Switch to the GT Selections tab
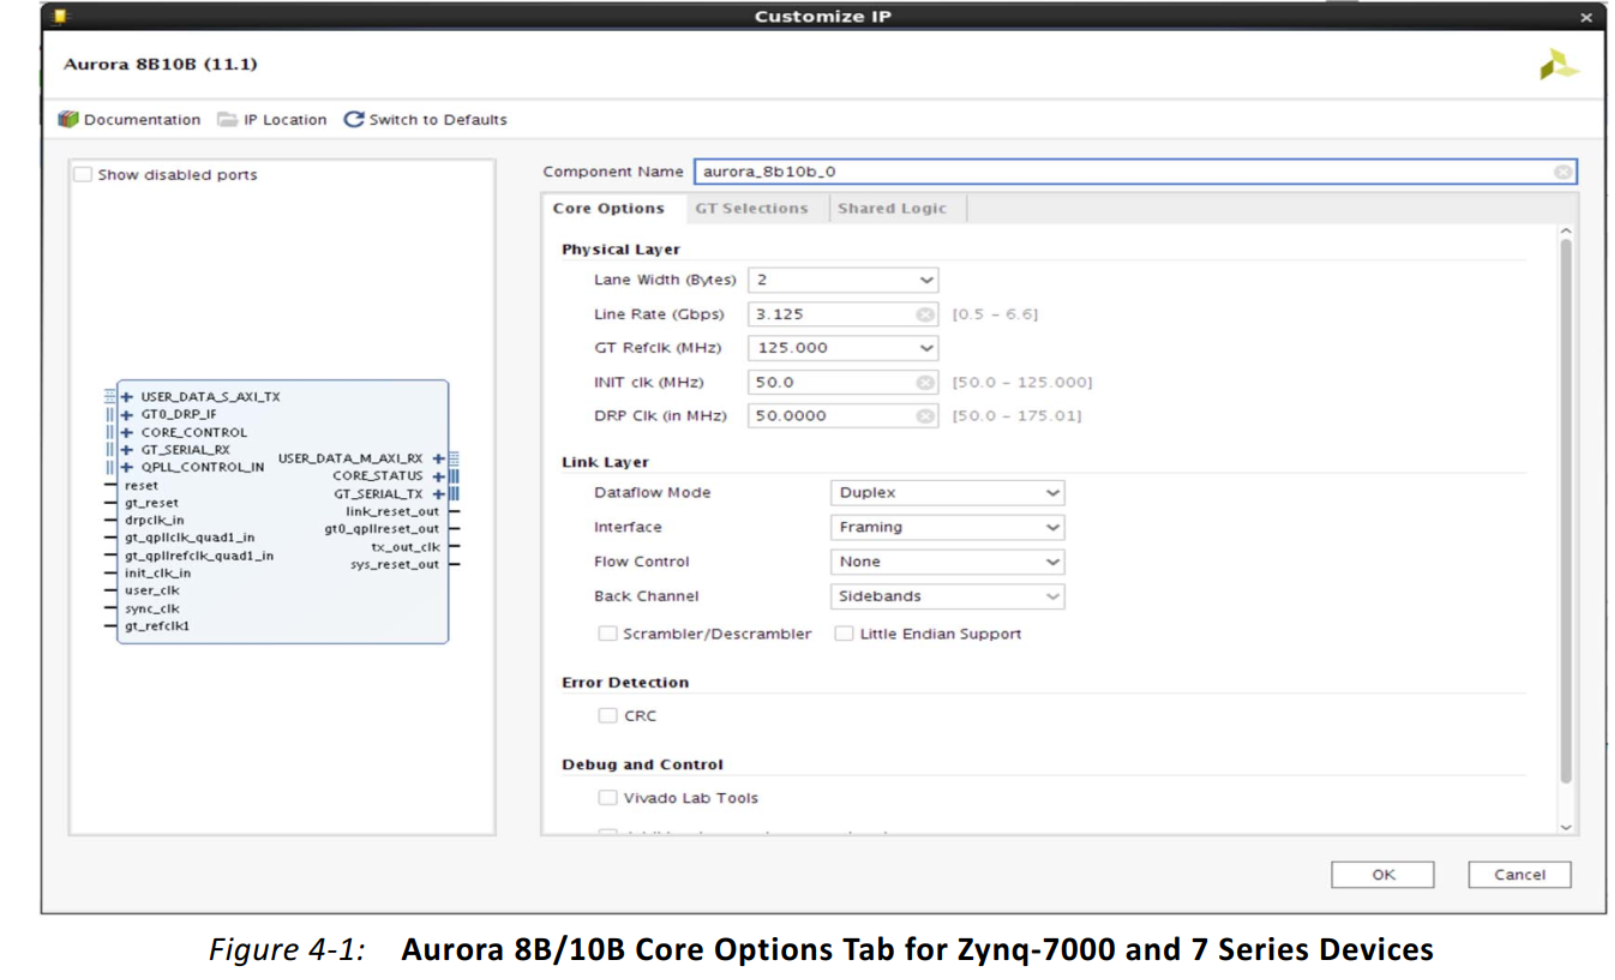The image size is (1615, 980). [753, 208]
